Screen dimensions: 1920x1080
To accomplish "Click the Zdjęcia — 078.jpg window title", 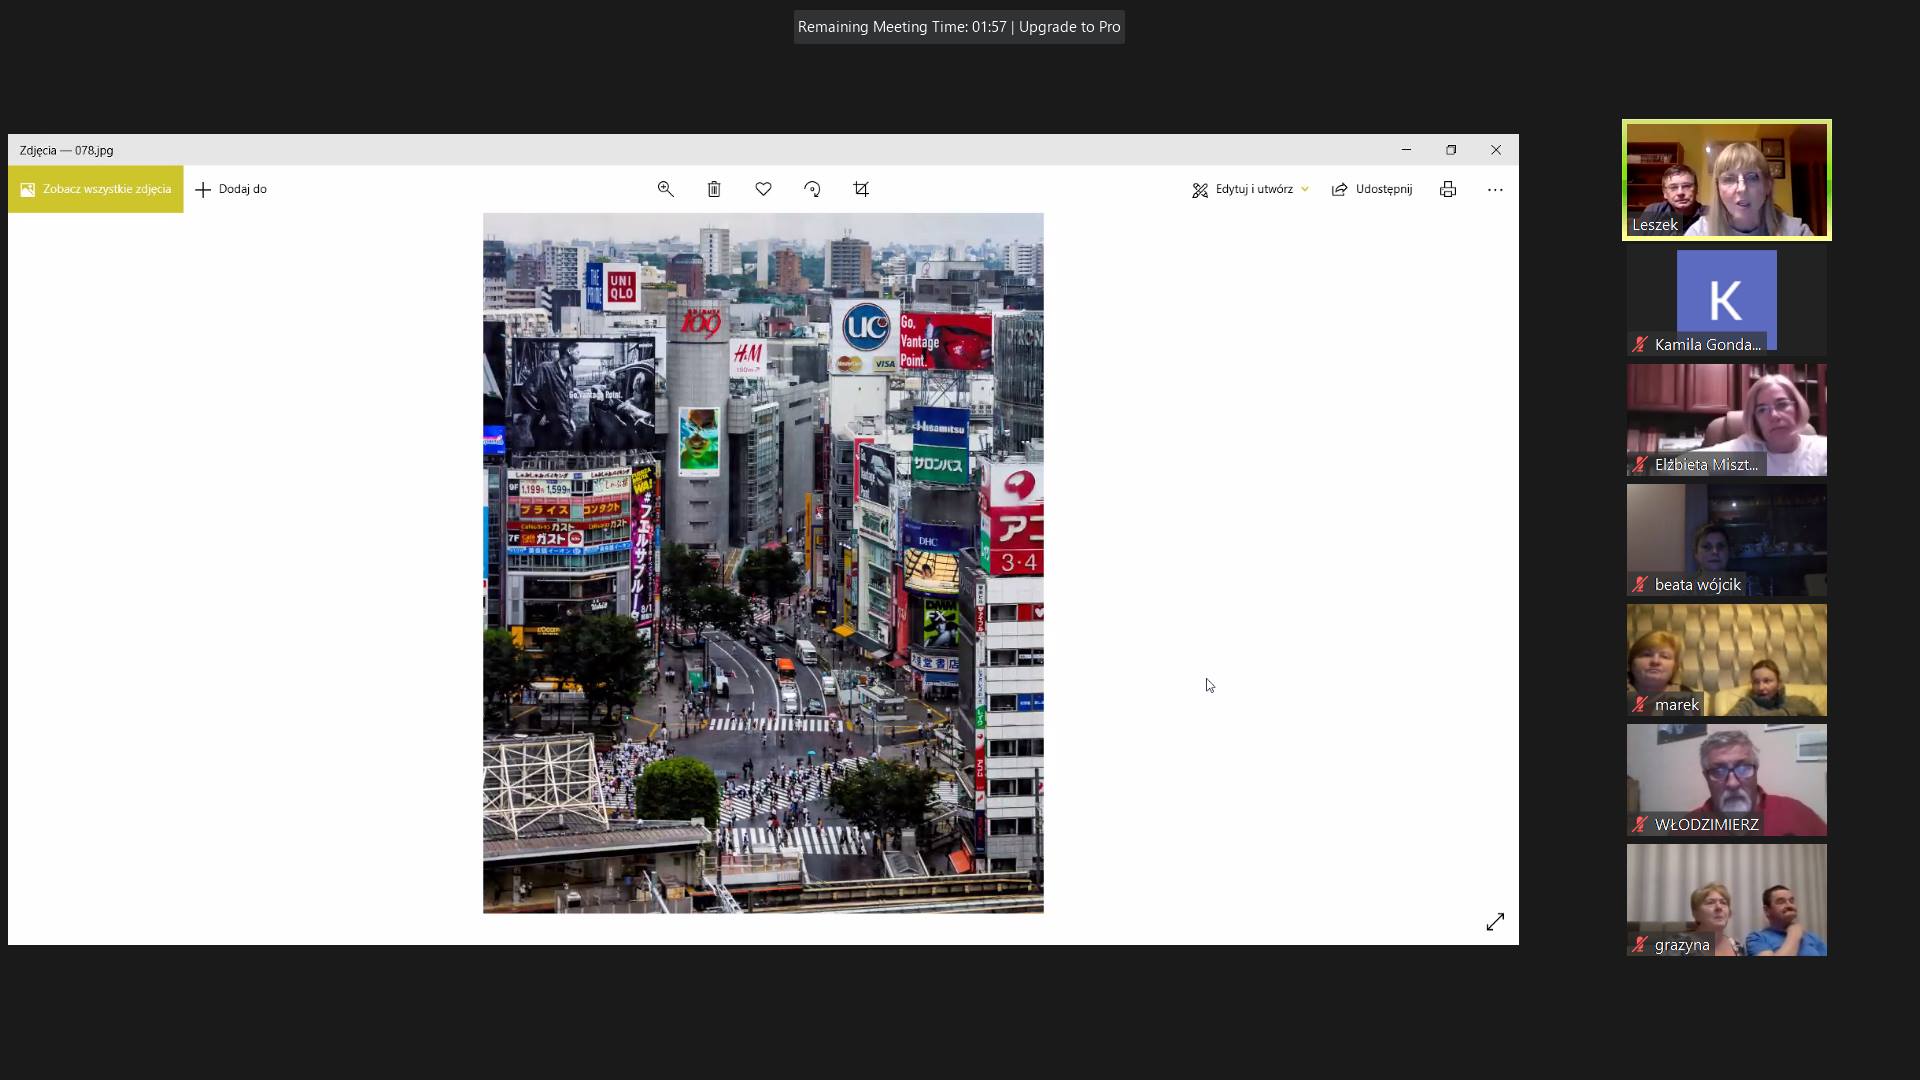I will (x=66, y=150).
